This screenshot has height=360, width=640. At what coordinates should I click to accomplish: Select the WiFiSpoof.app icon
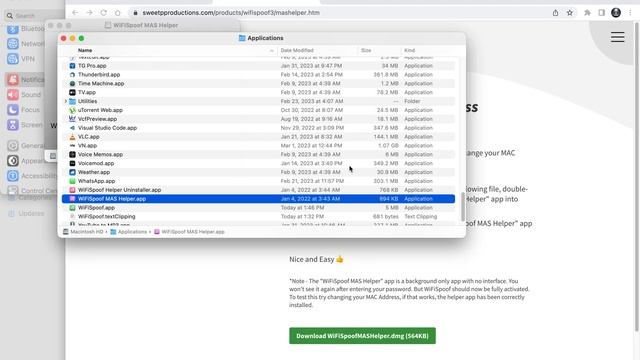72,208
